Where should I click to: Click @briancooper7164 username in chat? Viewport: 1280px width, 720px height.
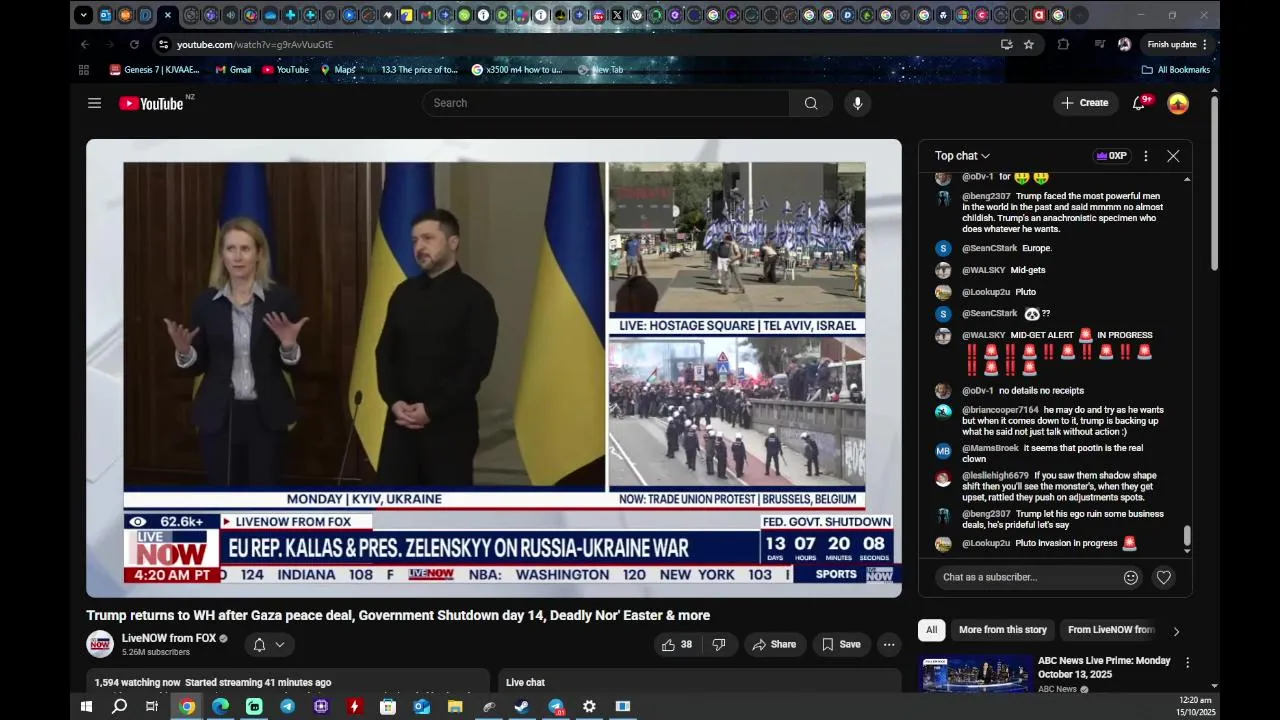1000,410
